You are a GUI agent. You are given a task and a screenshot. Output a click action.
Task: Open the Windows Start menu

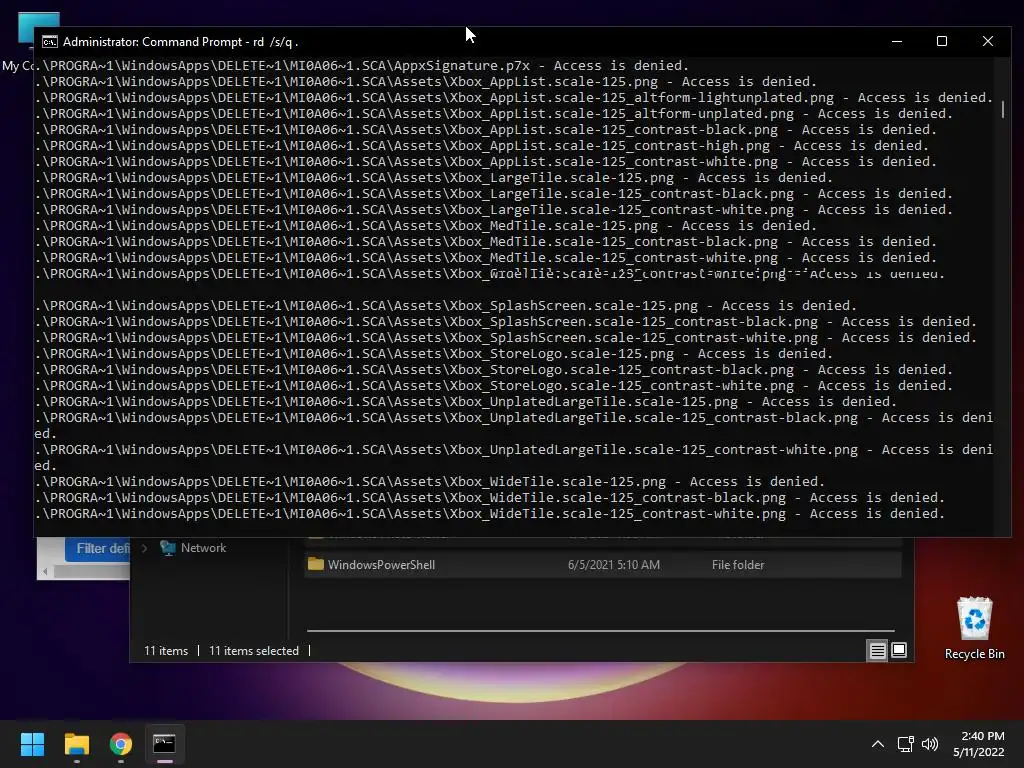pos(32,744)
